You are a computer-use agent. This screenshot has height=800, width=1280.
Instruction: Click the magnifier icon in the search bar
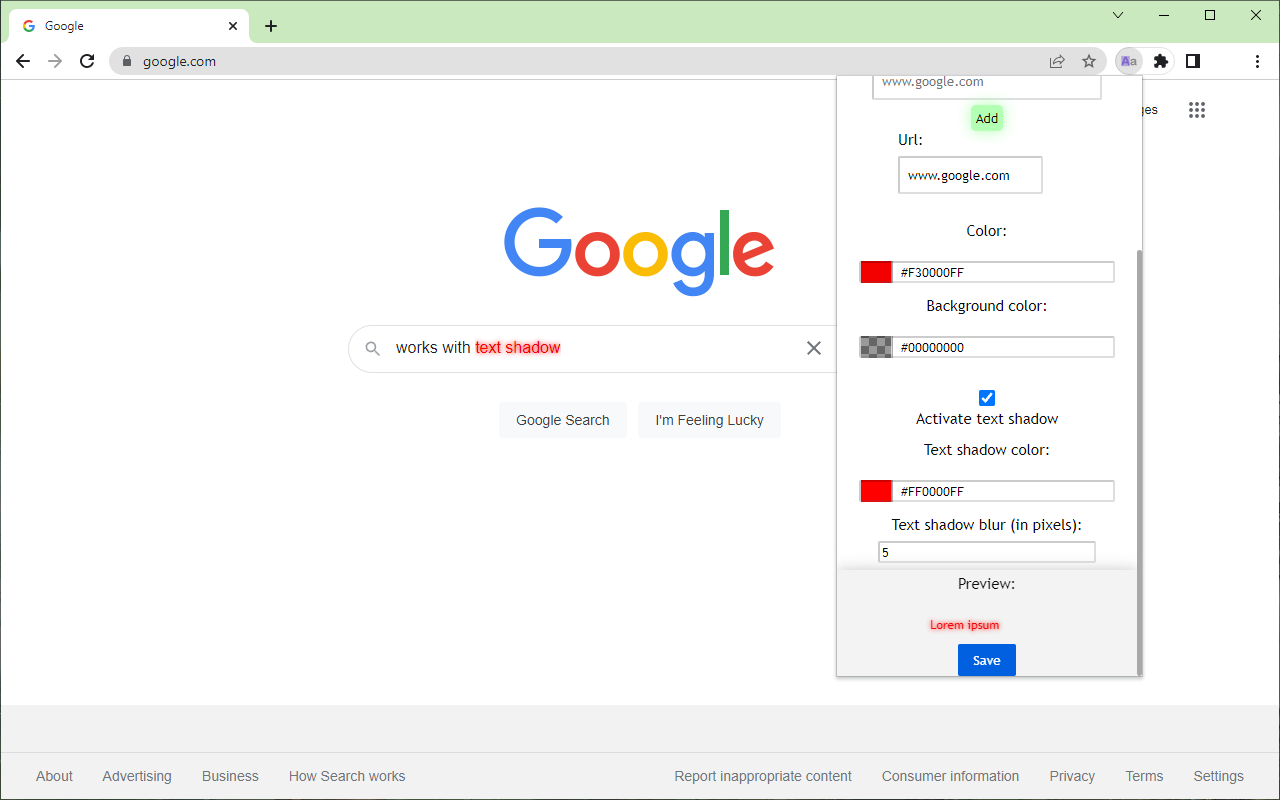[x=372, y=348]
